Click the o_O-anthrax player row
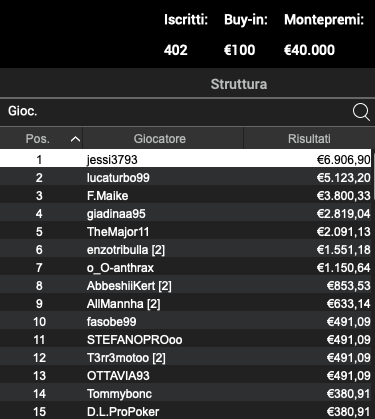 click(185, 267)
